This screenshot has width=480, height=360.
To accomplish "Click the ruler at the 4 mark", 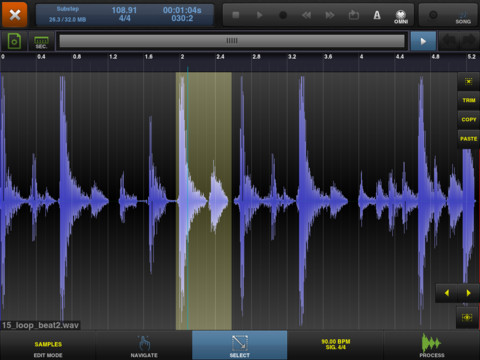I will (x=361, y=57).
